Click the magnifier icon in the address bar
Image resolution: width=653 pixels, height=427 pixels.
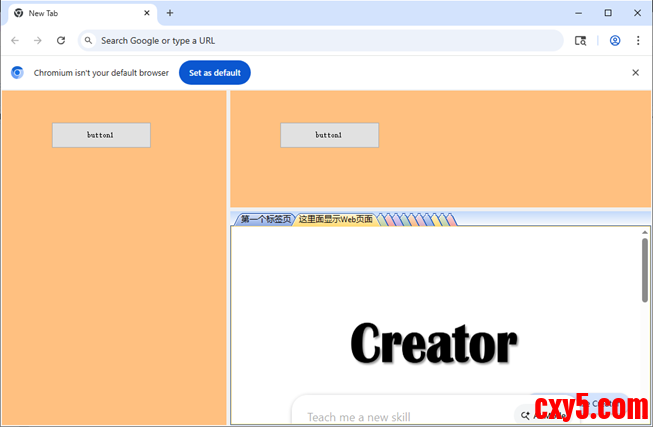88,40
